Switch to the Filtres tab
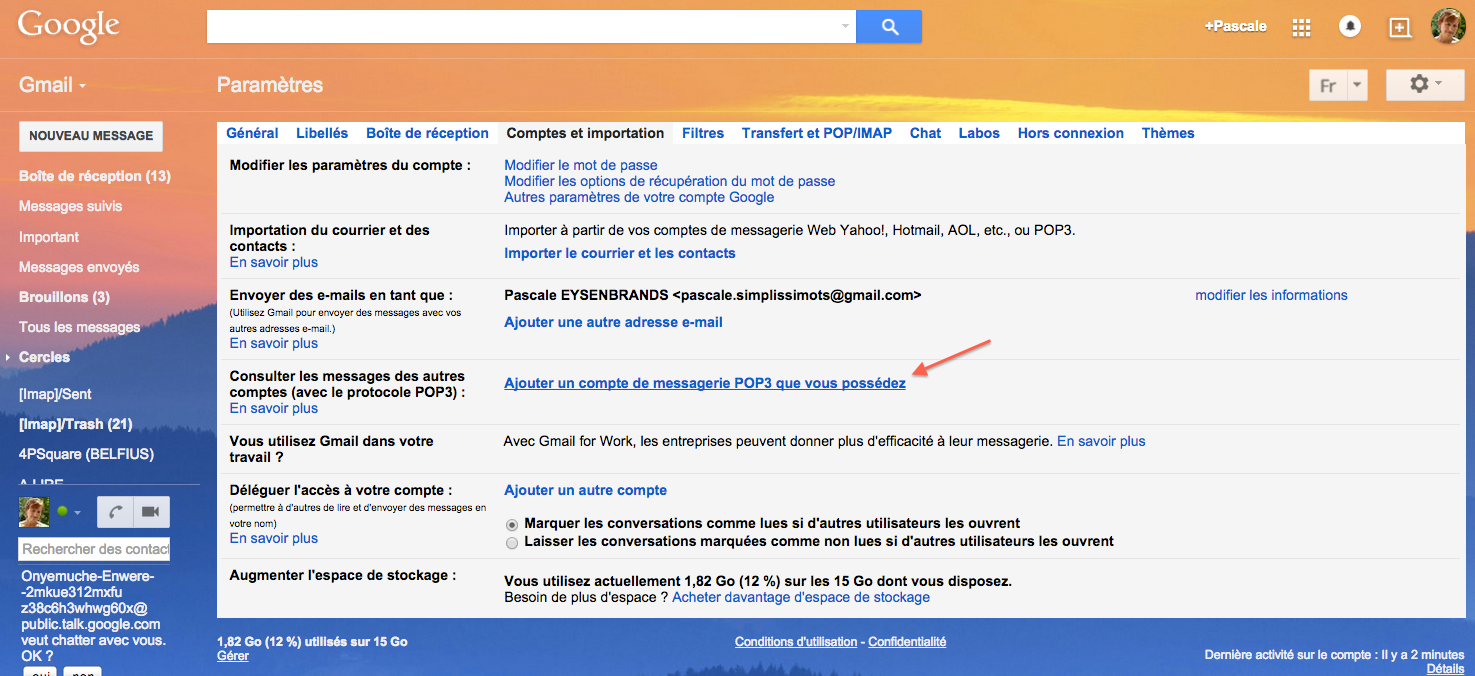 702,133
